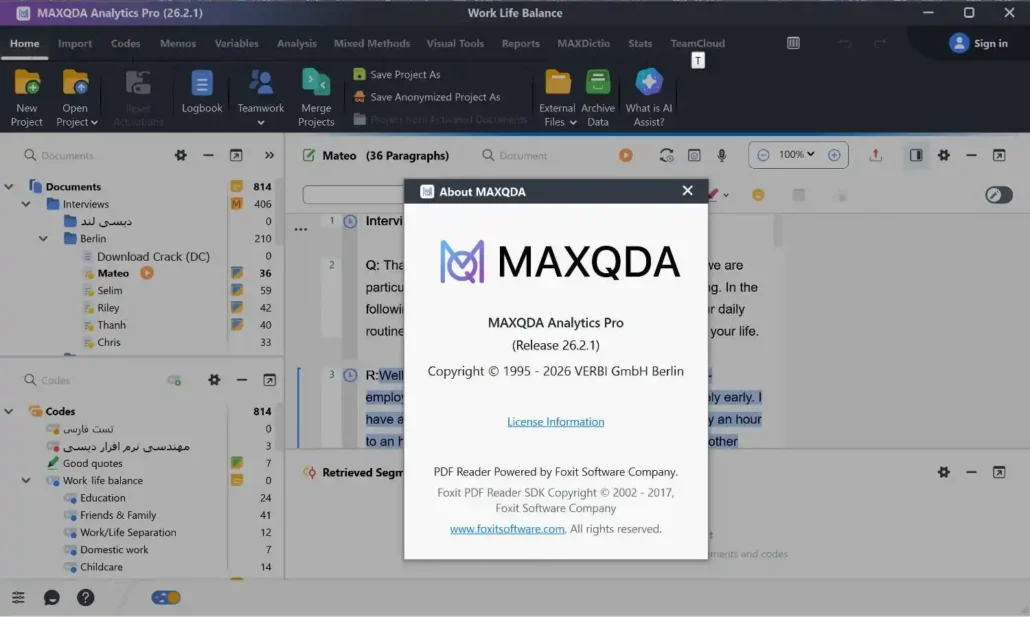
Task: Select the Childcare code
Action: click(101, 567)
